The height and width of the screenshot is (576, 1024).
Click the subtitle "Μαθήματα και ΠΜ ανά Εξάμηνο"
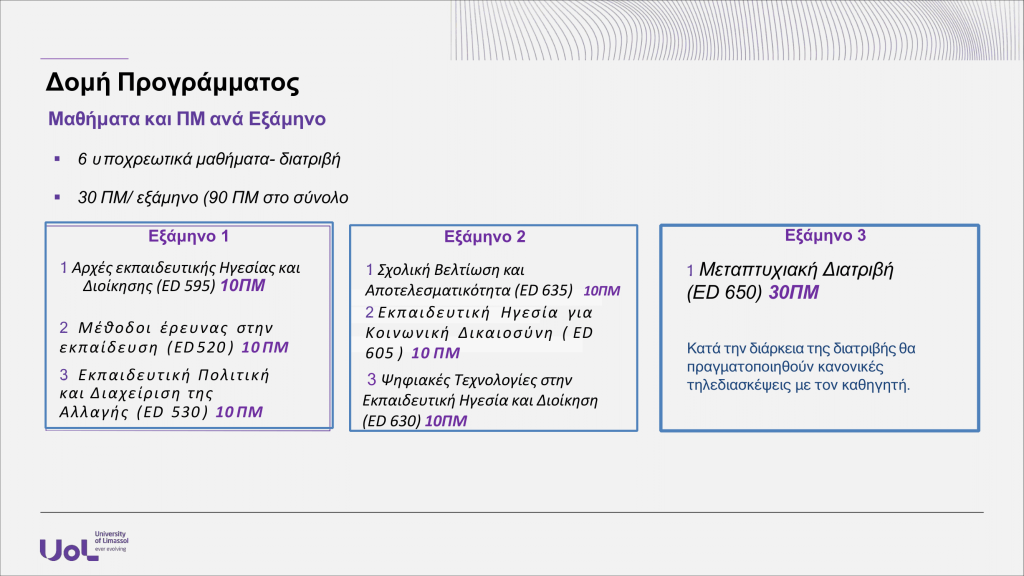(187, 119)
